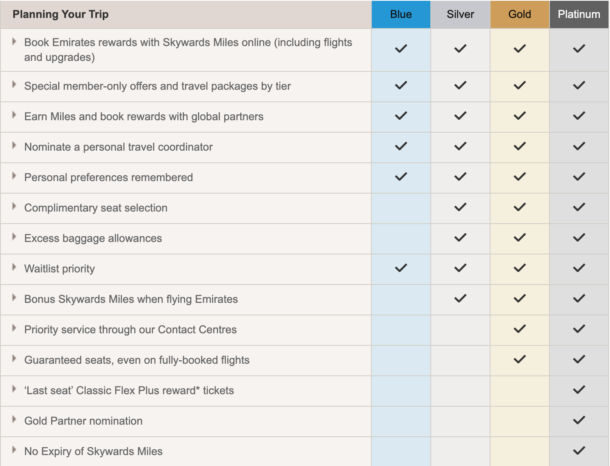
Task: Click the Blue checkmark for Waitlist priority
Action: 401,268
